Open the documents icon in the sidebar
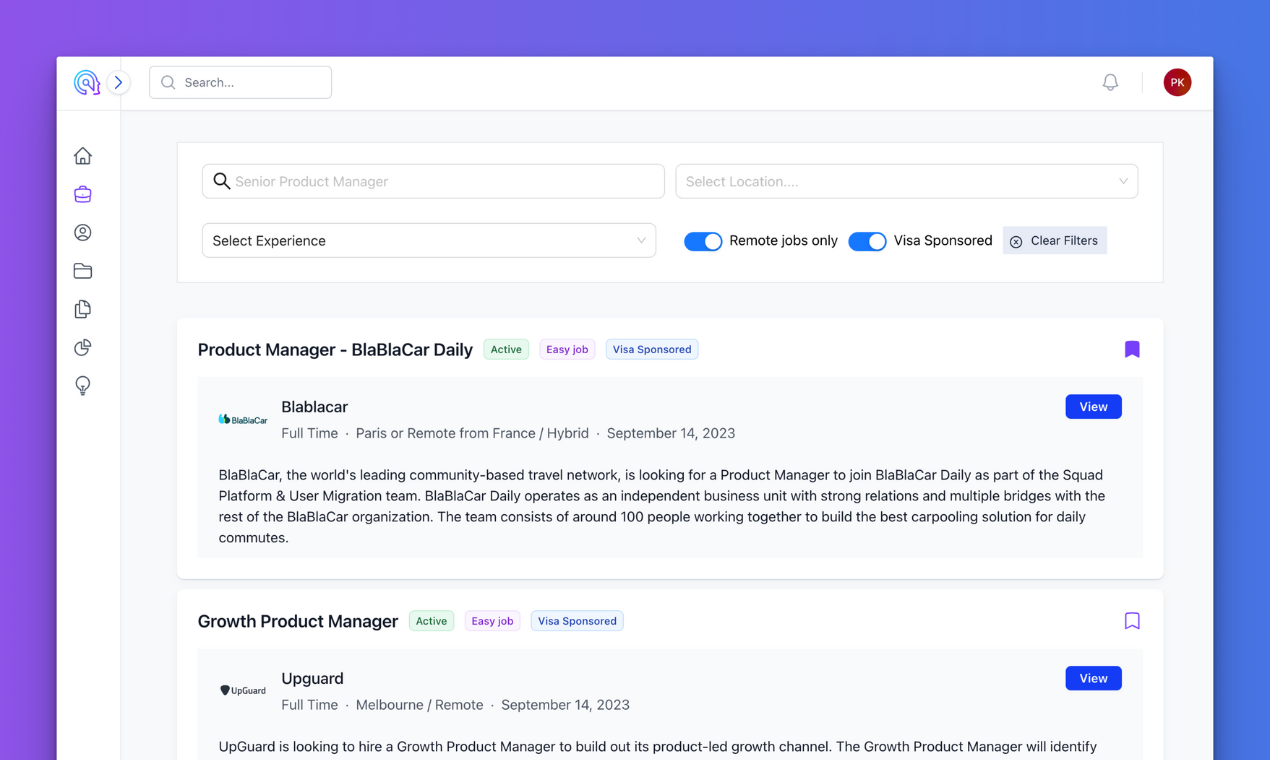Viewport: 1270px width, 760px height. pyautogui.click(x=83, y=309)
